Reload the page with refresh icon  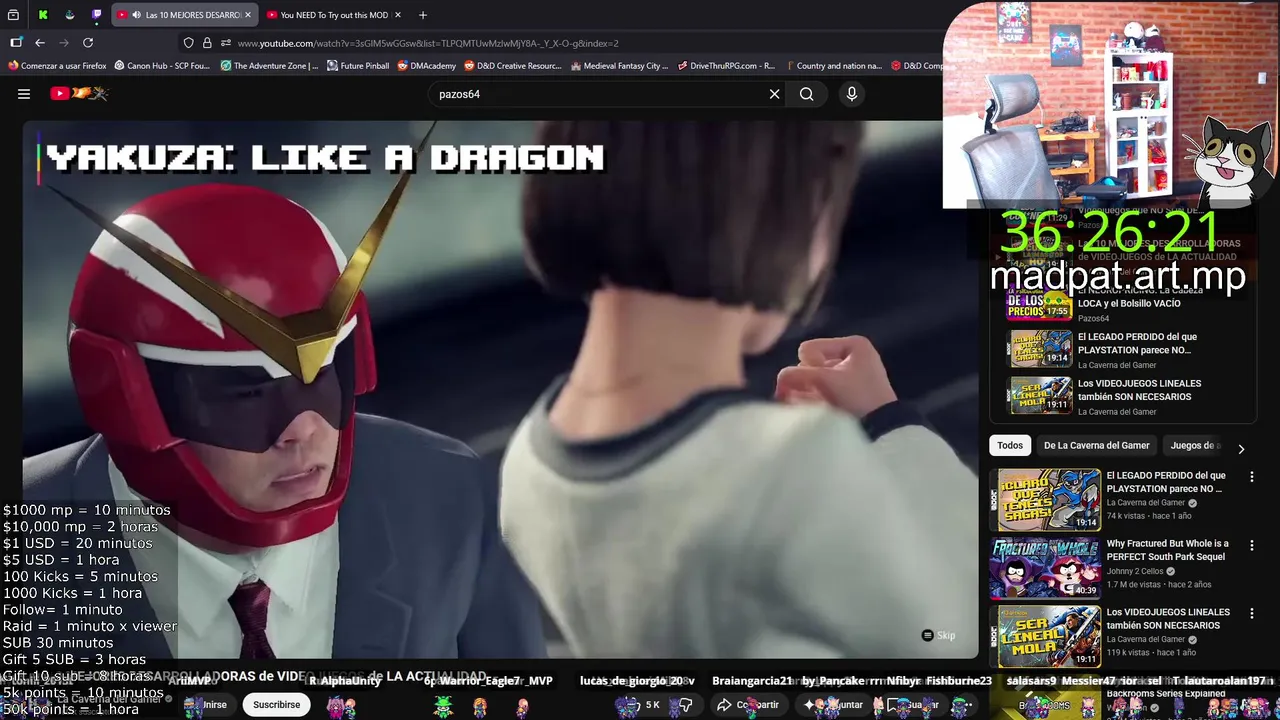tap(88, 43)
